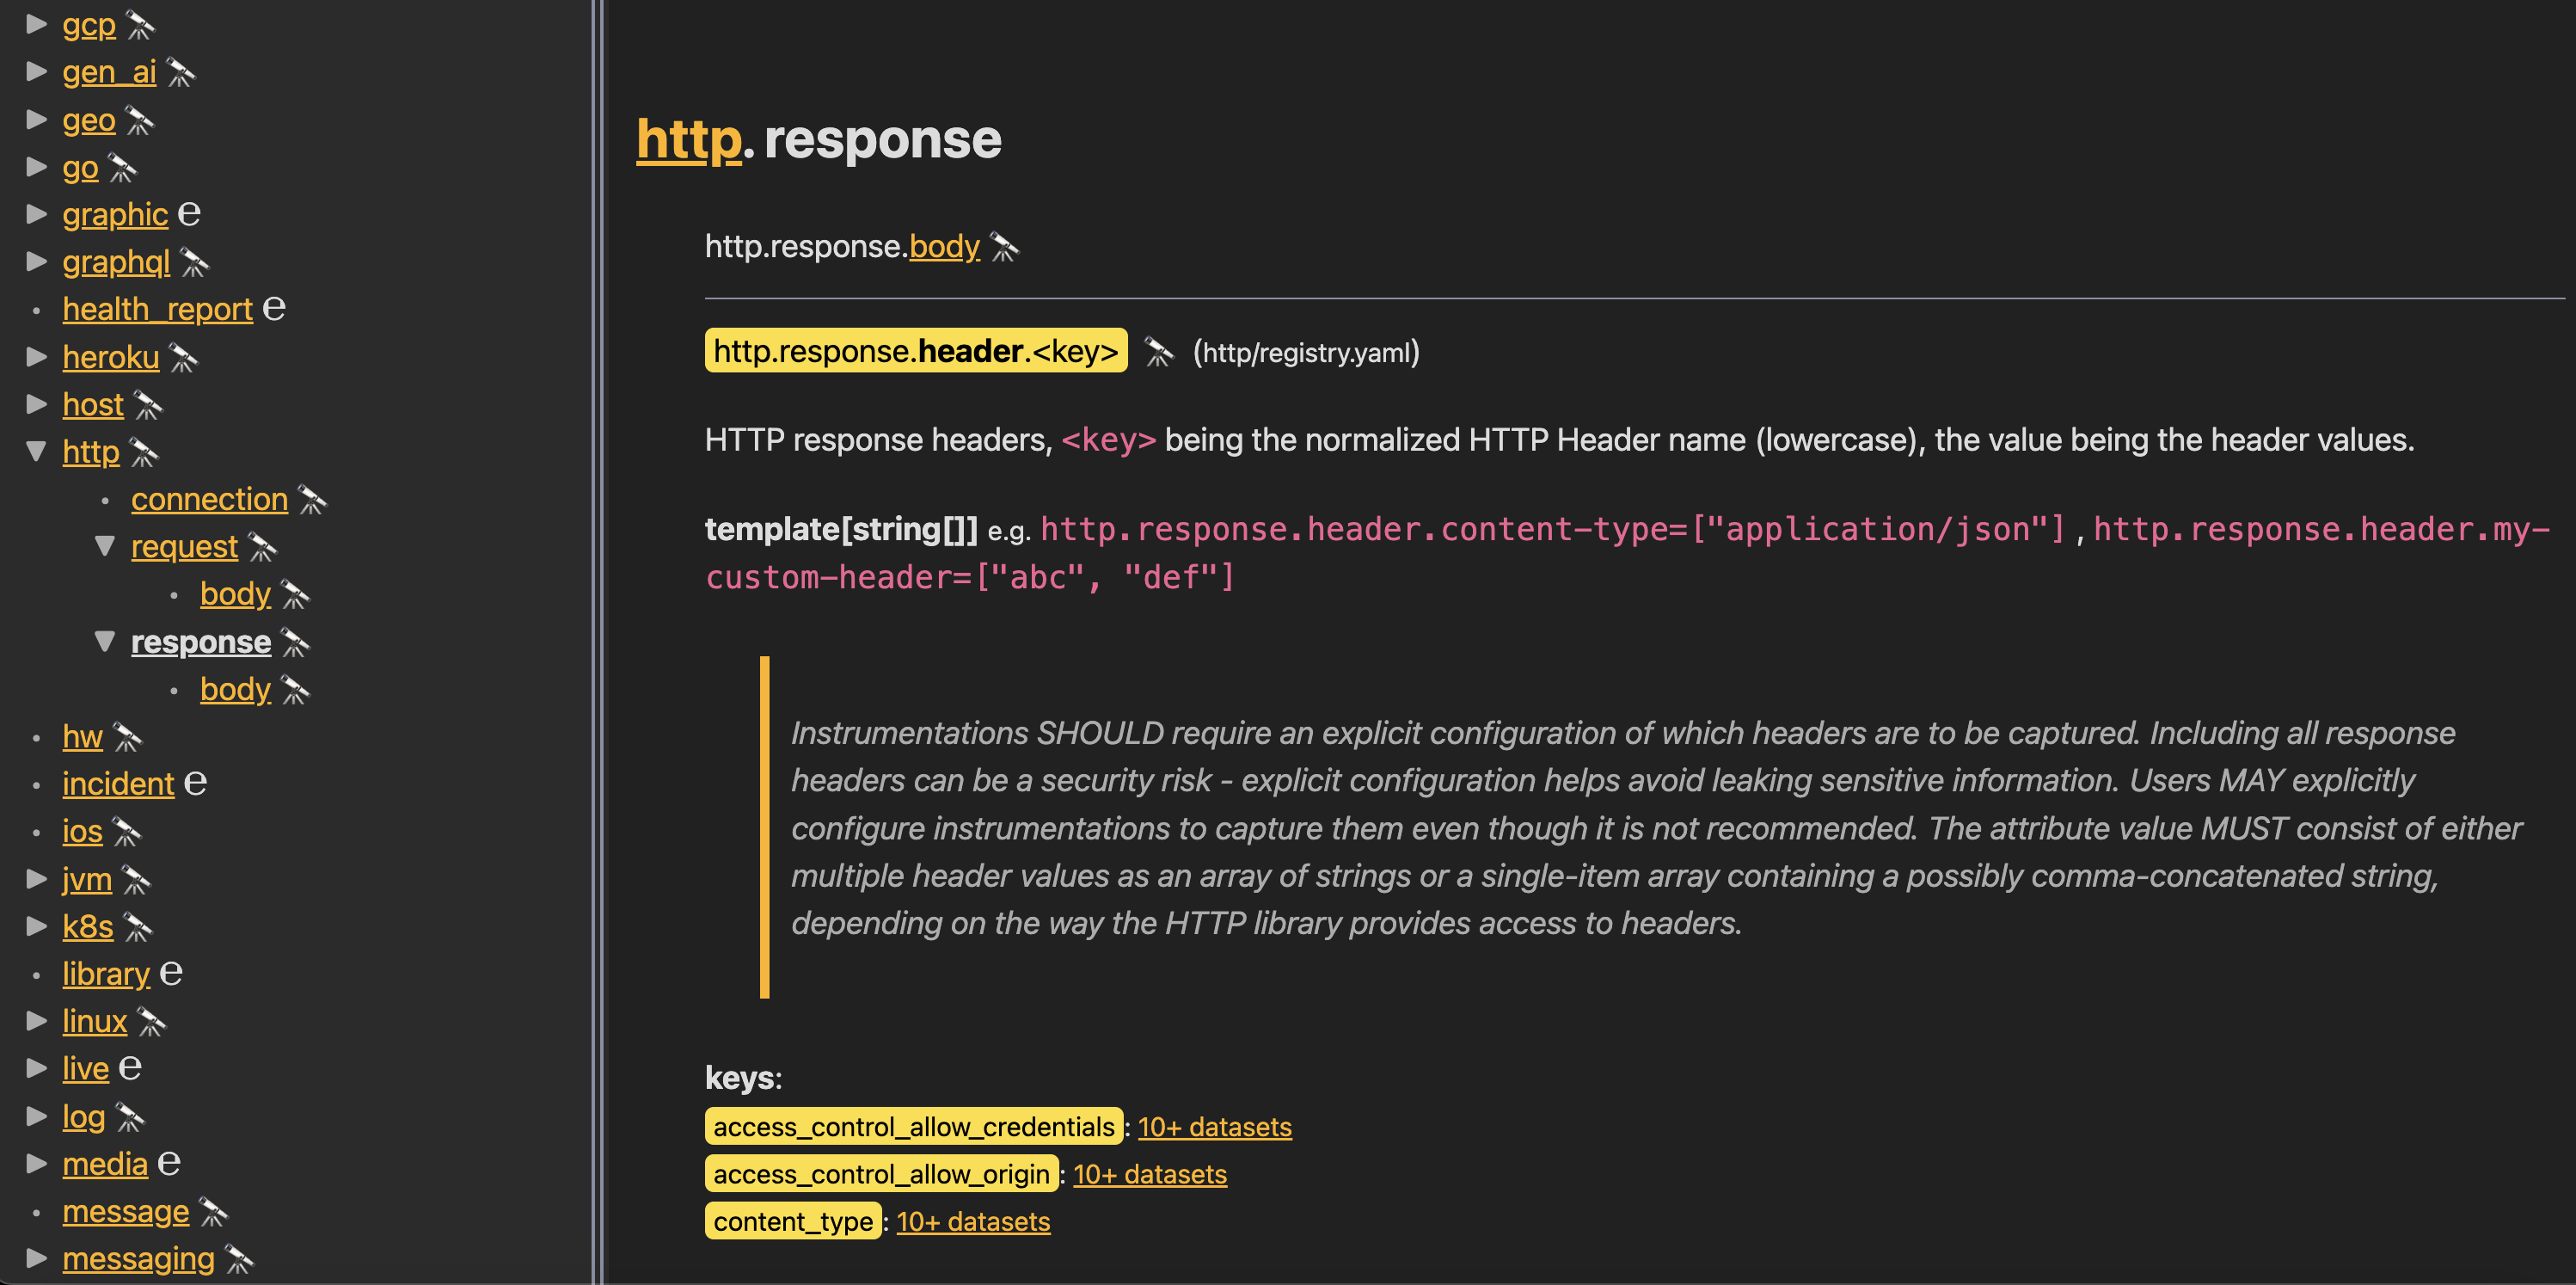Open the http link in page heading
This screenshot has width=2576, height=1285.
tap(688, 139)
